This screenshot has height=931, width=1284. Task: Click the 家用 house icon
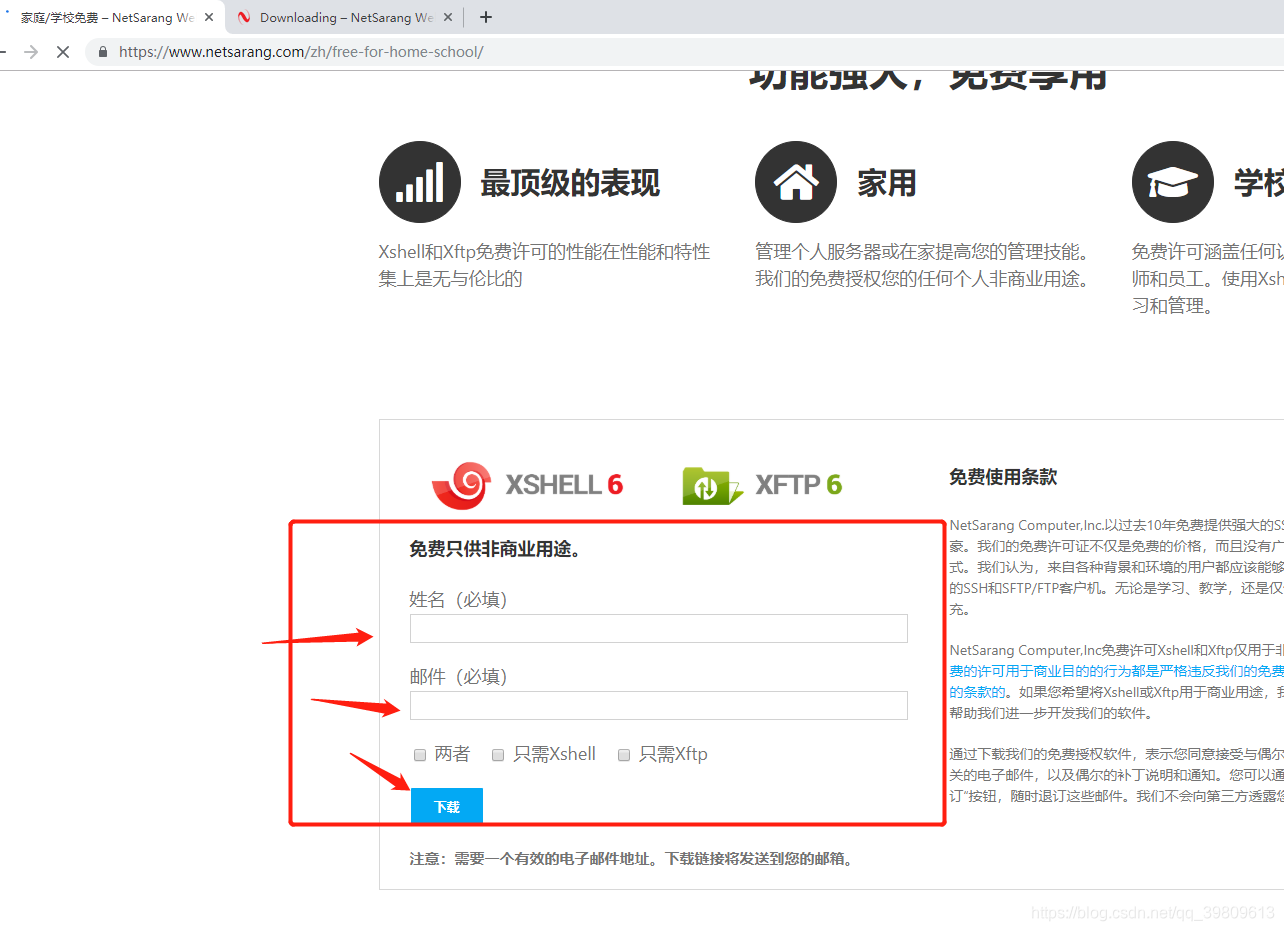coord(796,182)
